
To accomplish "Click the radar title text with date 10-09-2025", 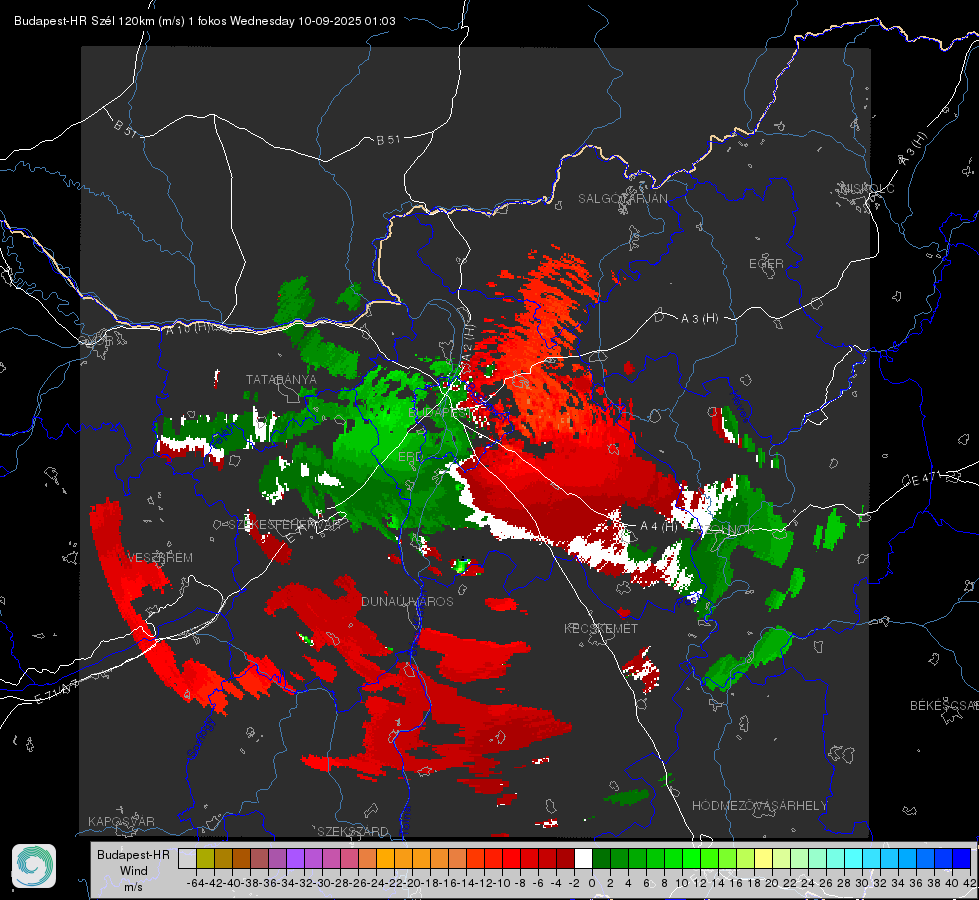I will click(205, 21).
